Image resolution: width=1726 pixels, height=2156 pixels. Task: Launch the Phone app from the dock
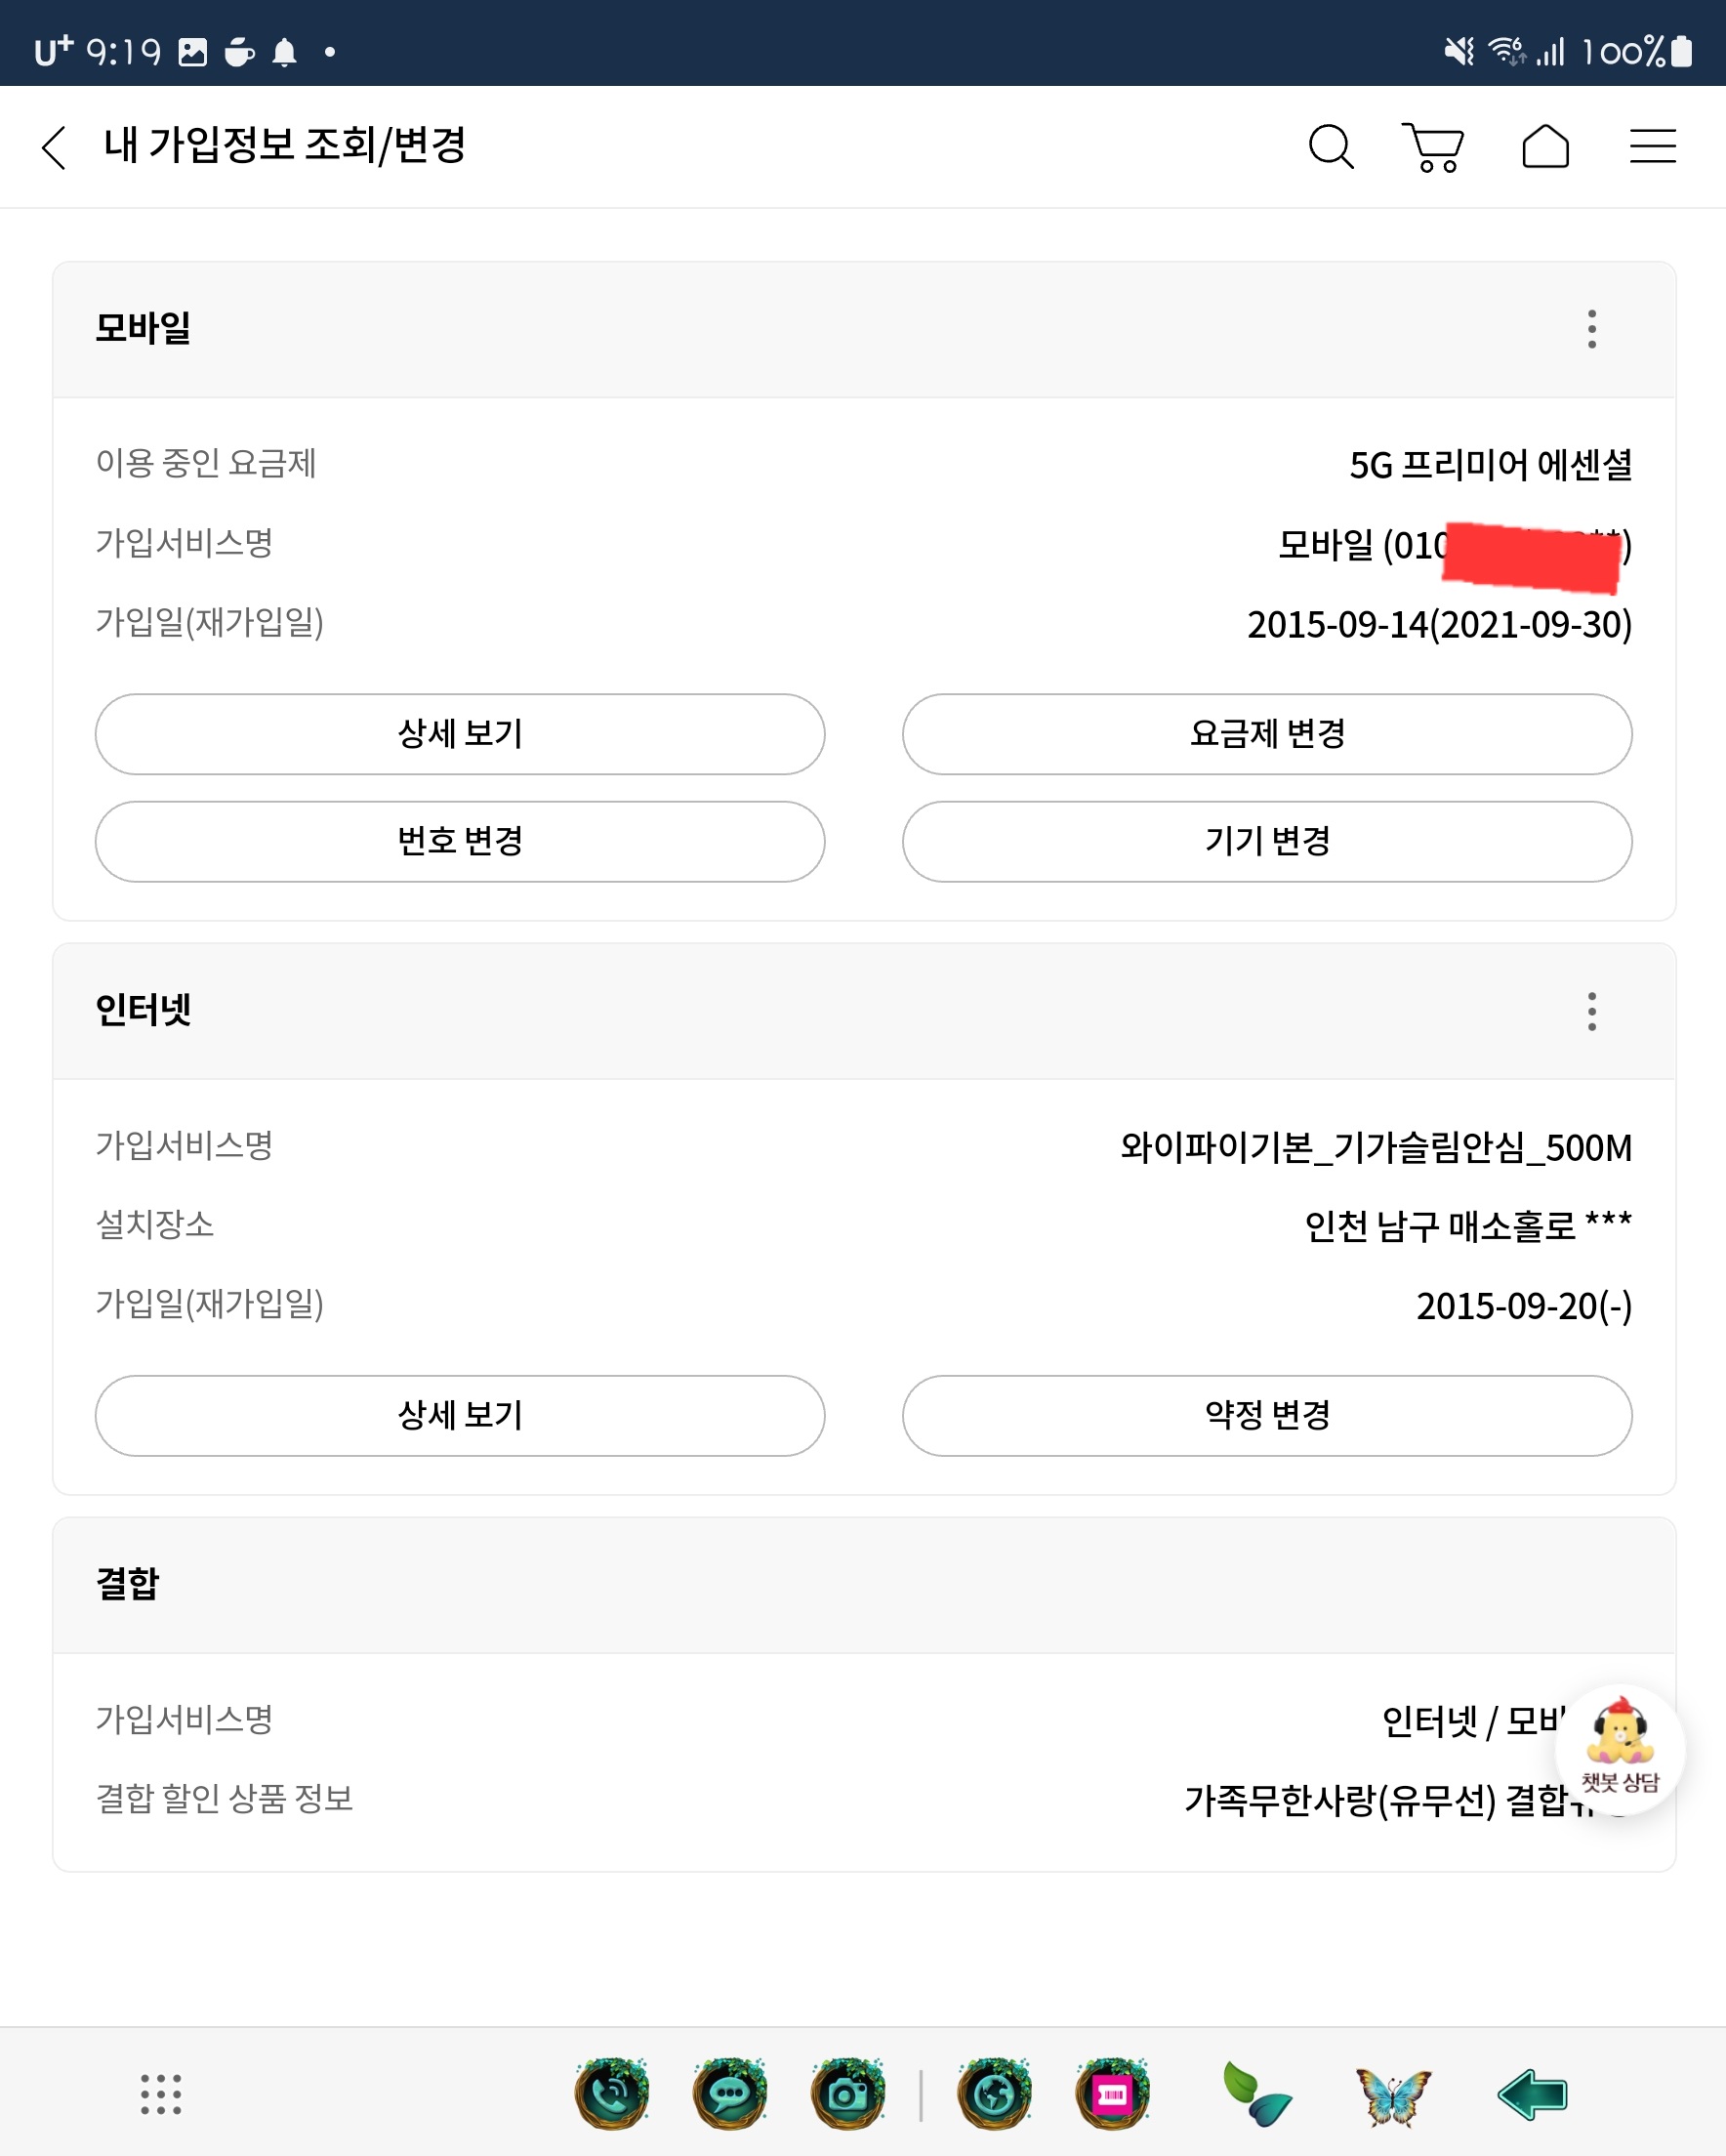coord(612,2093)
